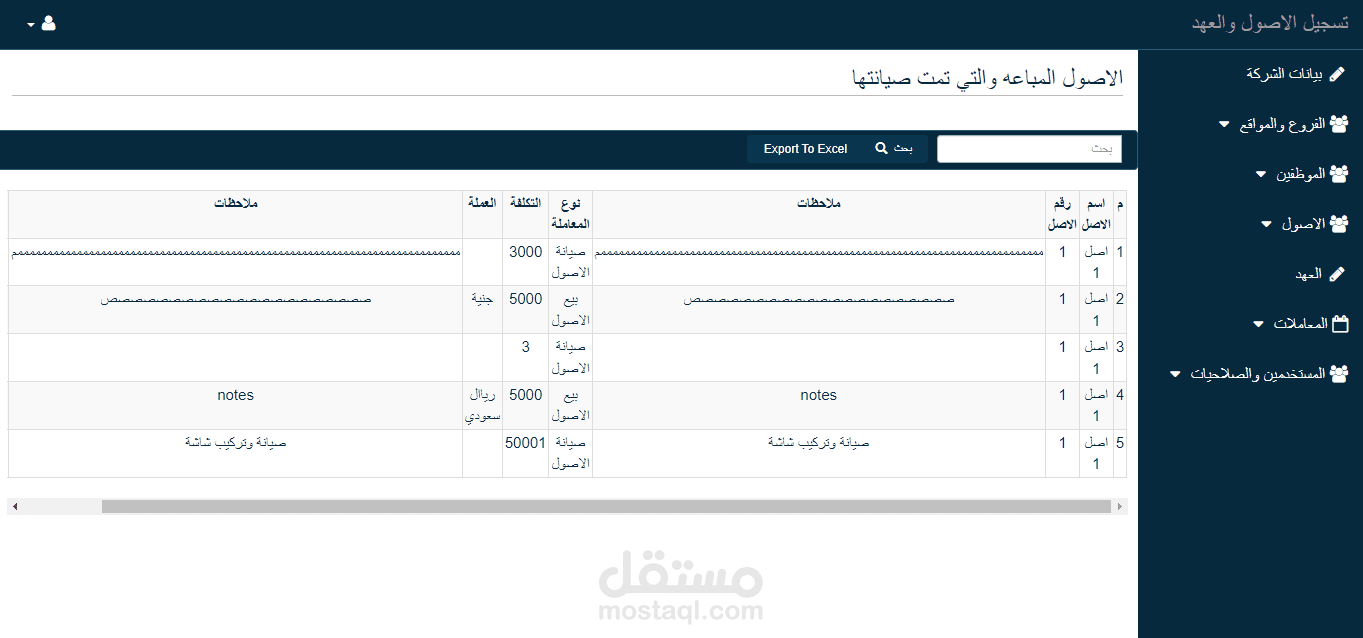Click the pencil icon next to بيانات الشركة
Image resolution: width=1363 pixels, height=638 pixels.
click(1338, 74)
